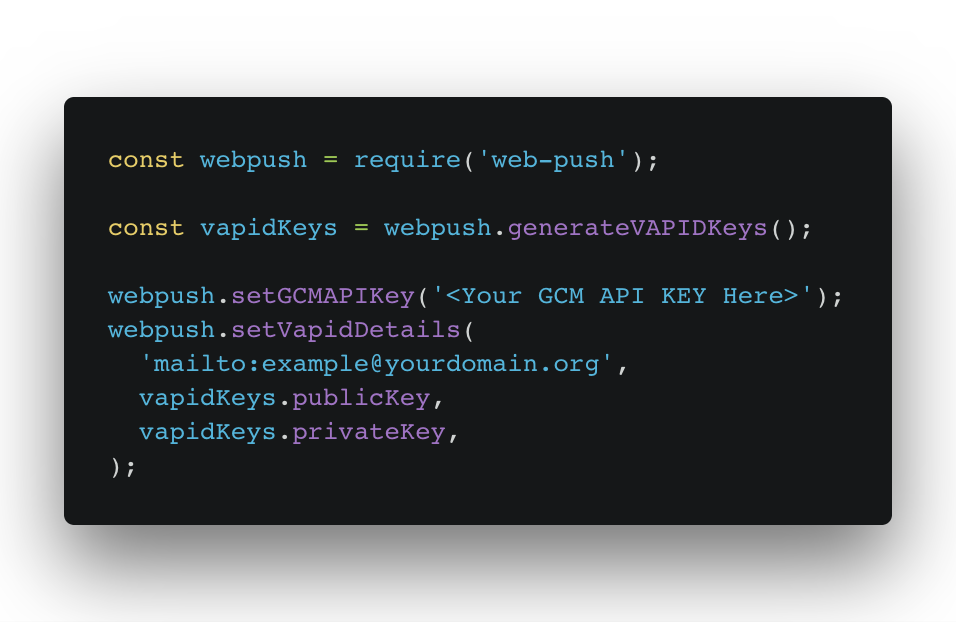956x622 pixels.
Task: Click the equals sign after 'webpush'
Action: 330,160
